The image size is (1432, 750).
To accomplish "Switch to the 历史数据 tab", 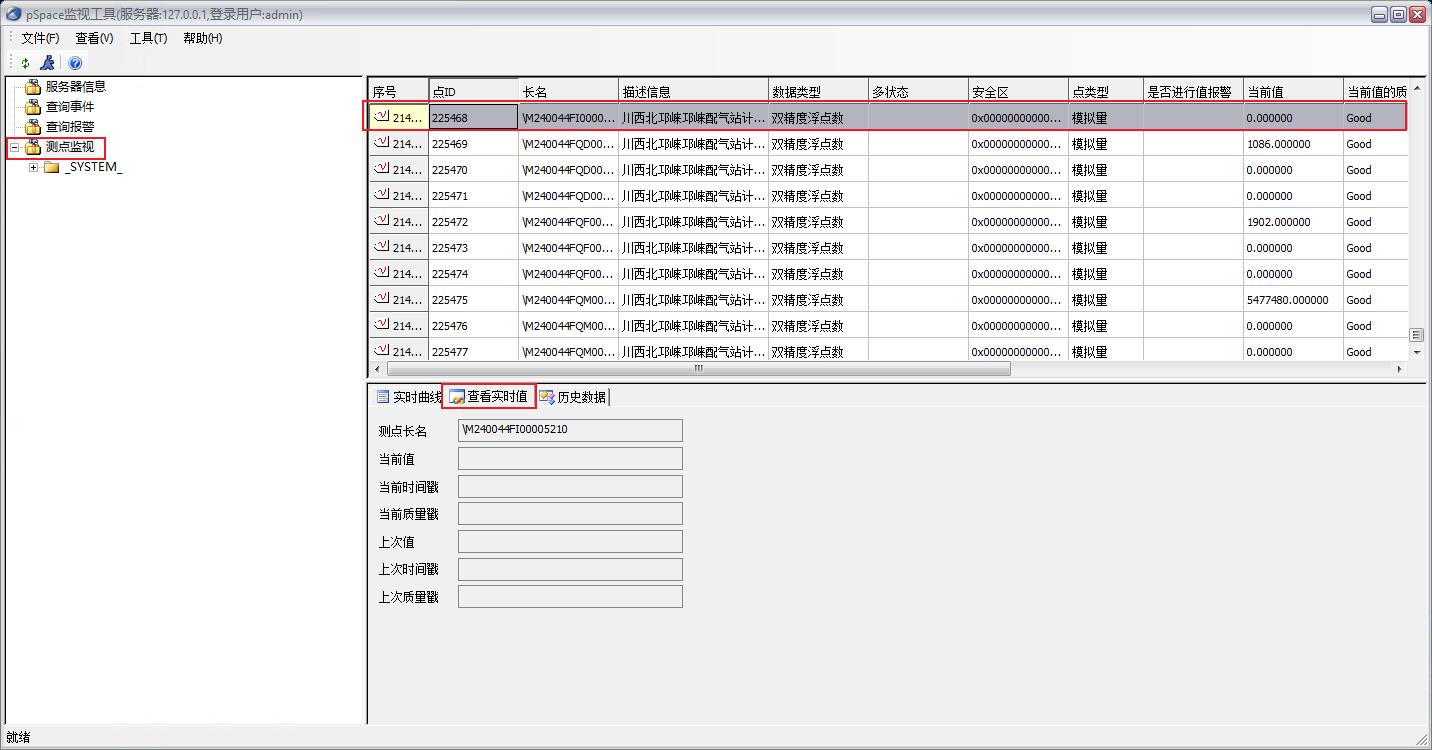I will 573,397.
